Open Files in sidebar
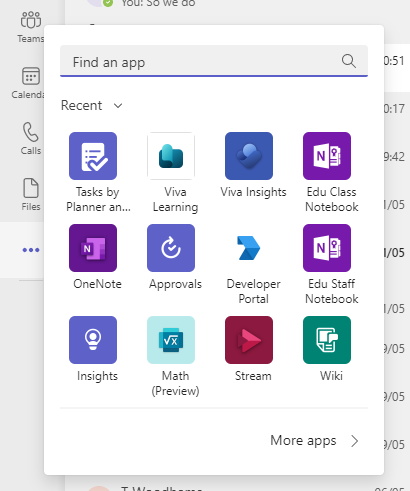410x491 pixels. coord(31,194)
